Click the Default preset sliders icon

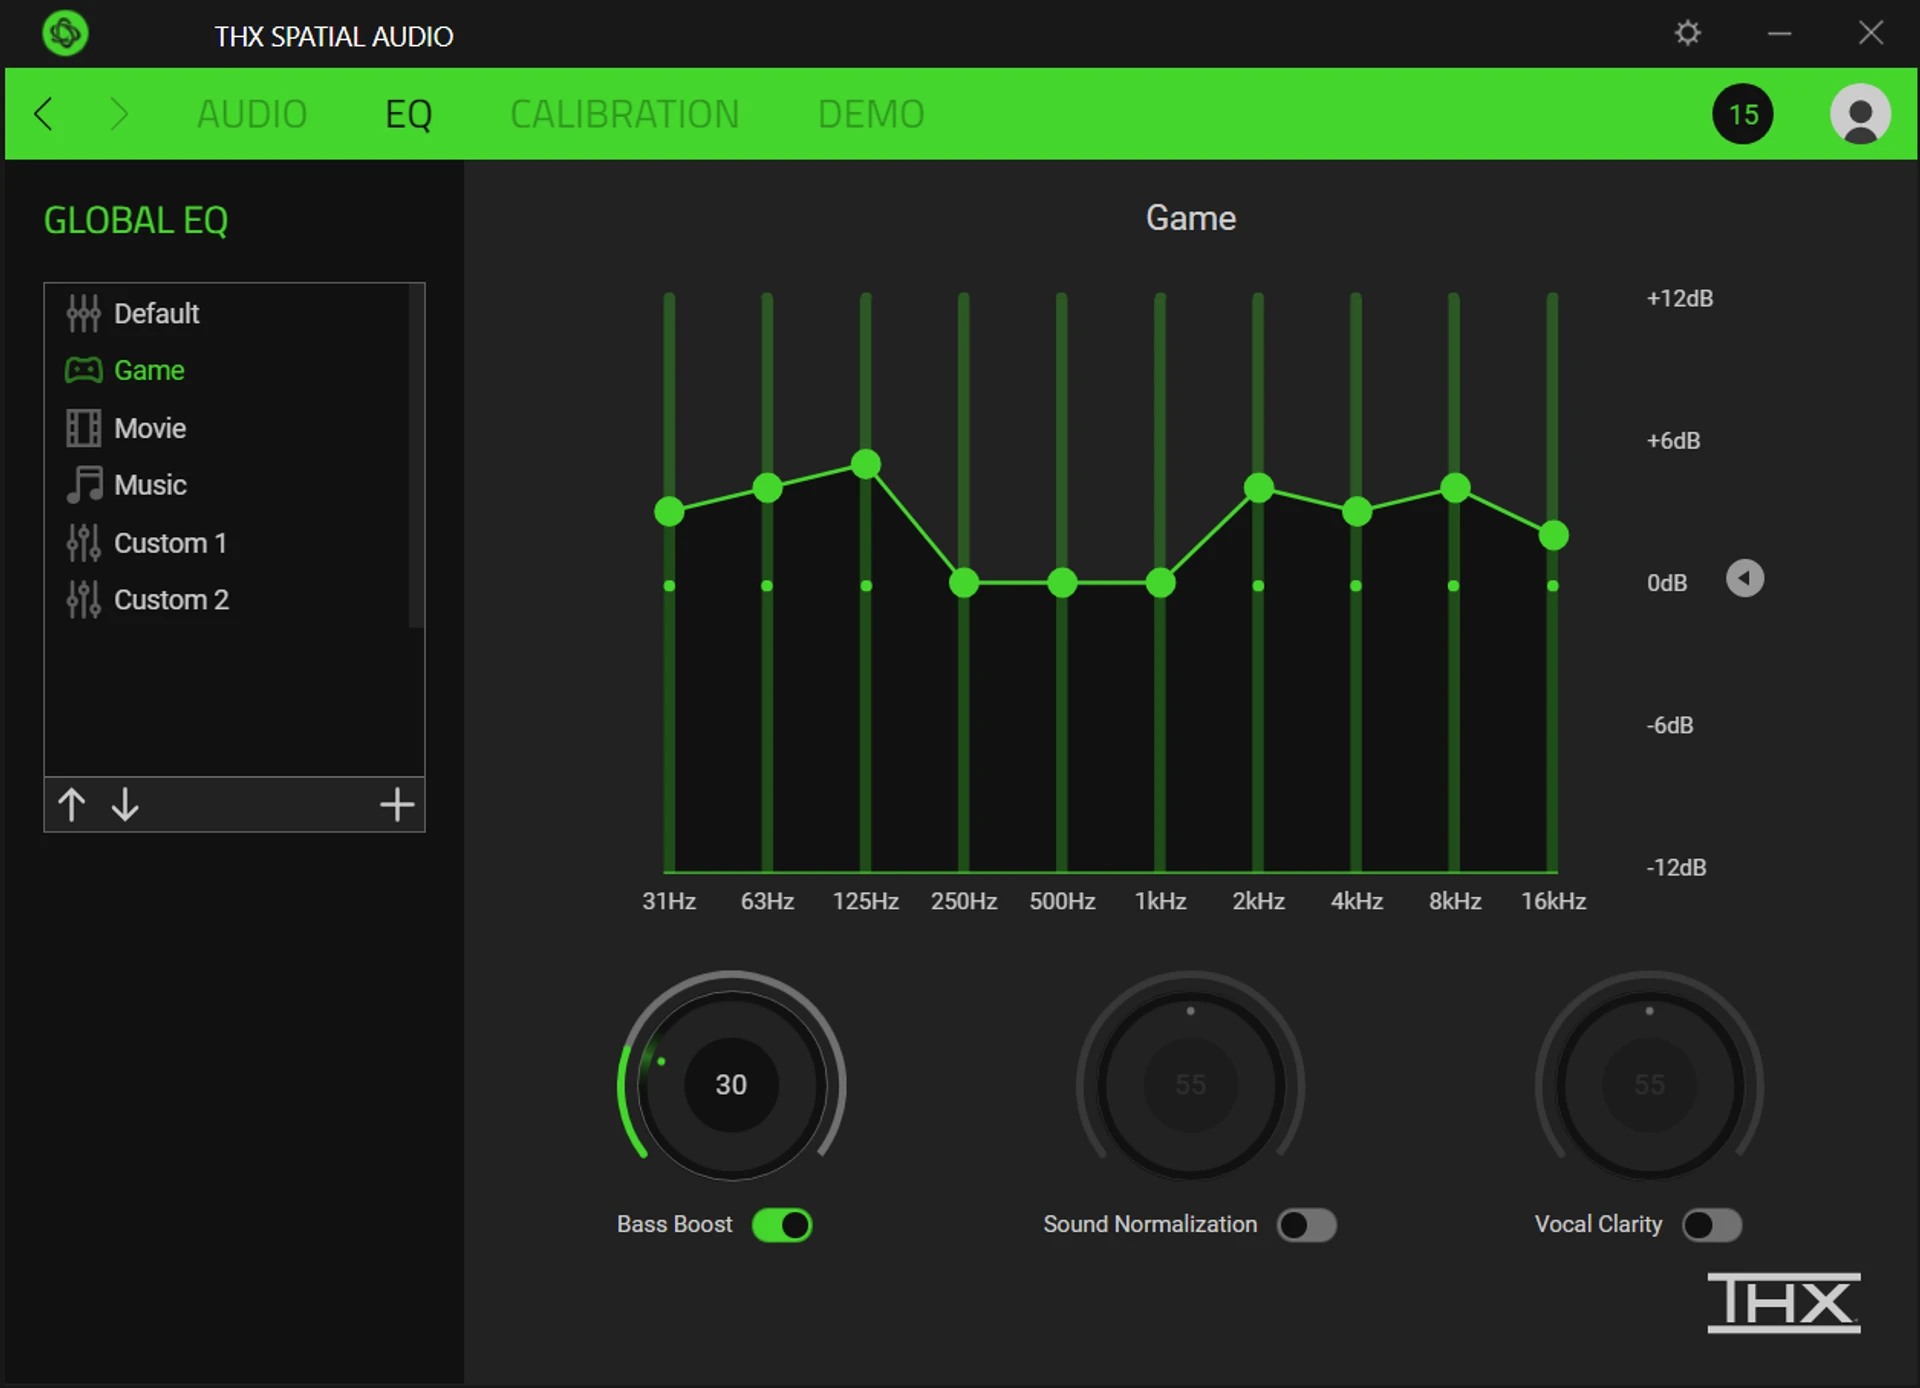(83, 314)
